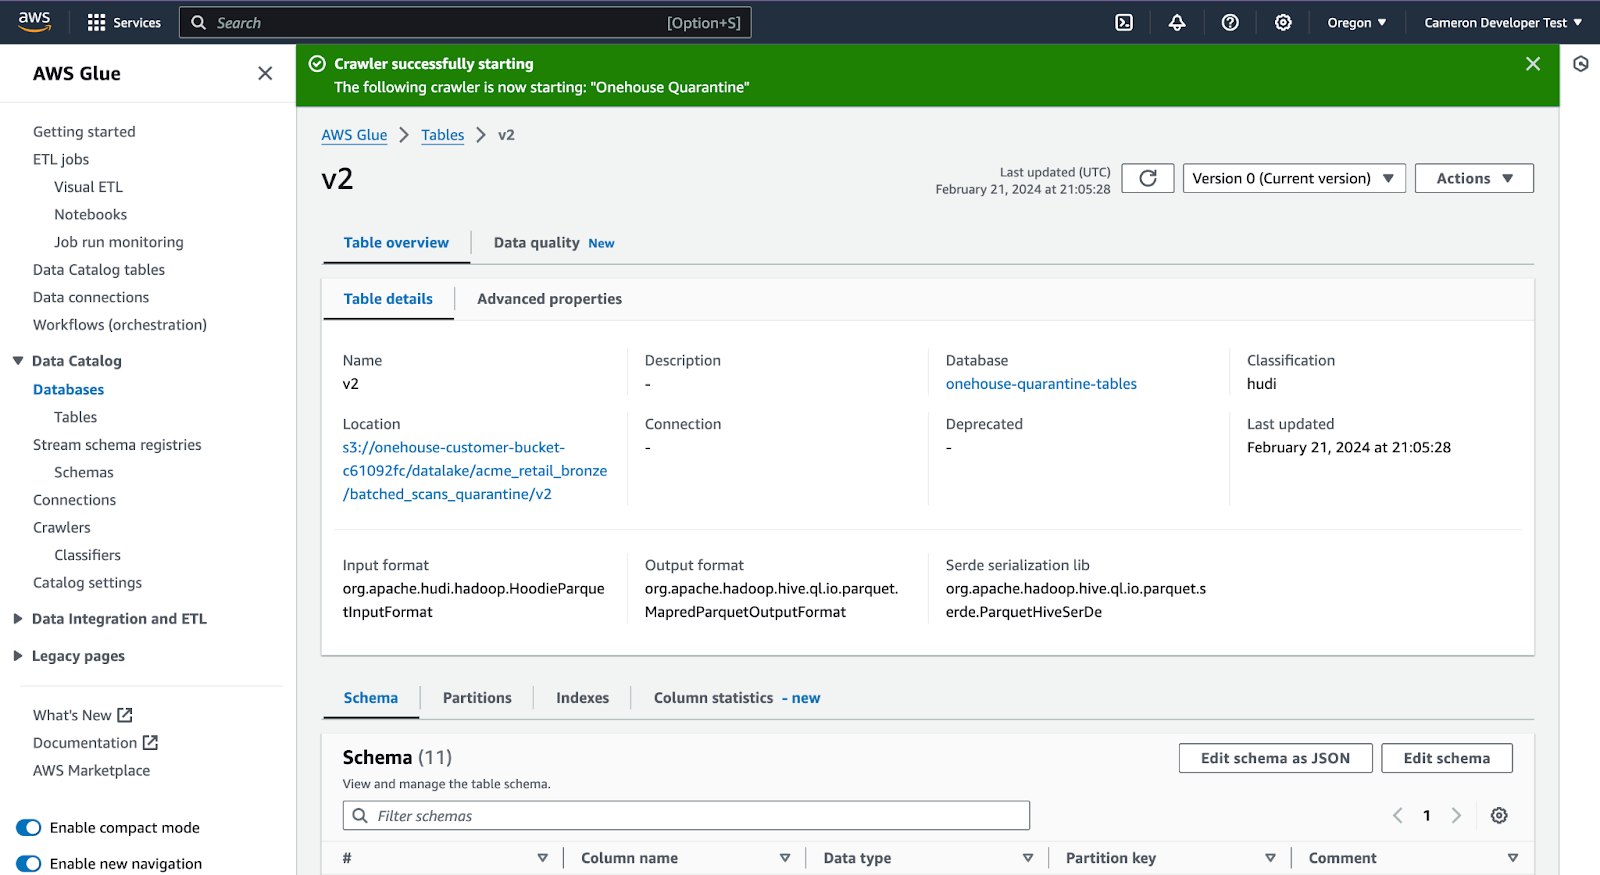Open the onehouse-quarantine-tables database link
This screenshot has width=1600, height=875.
pyautogui.click(x=1041, y=383)
